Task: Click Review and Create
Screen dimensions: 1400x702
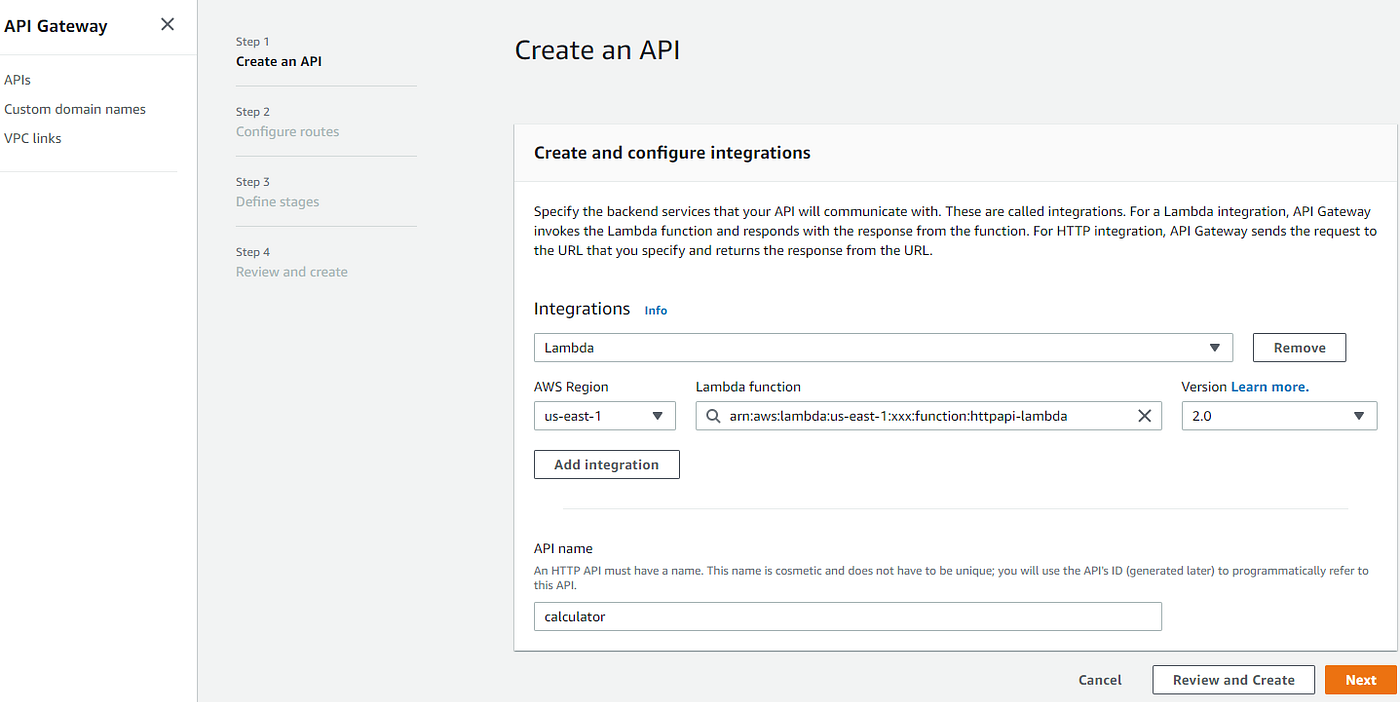Action: (x=1233, y=679)
